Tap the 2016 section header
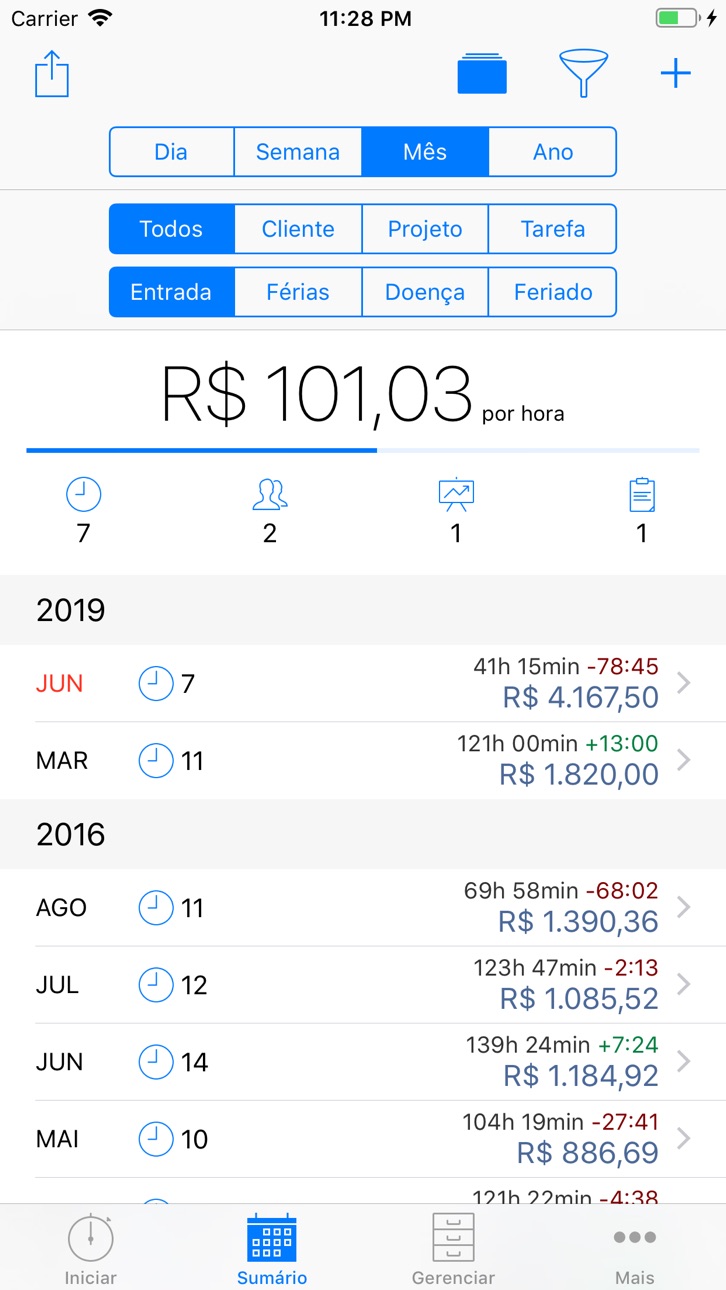Image resolution: width=726 pixels, height=1290 pixels. (x=363, y=834)
